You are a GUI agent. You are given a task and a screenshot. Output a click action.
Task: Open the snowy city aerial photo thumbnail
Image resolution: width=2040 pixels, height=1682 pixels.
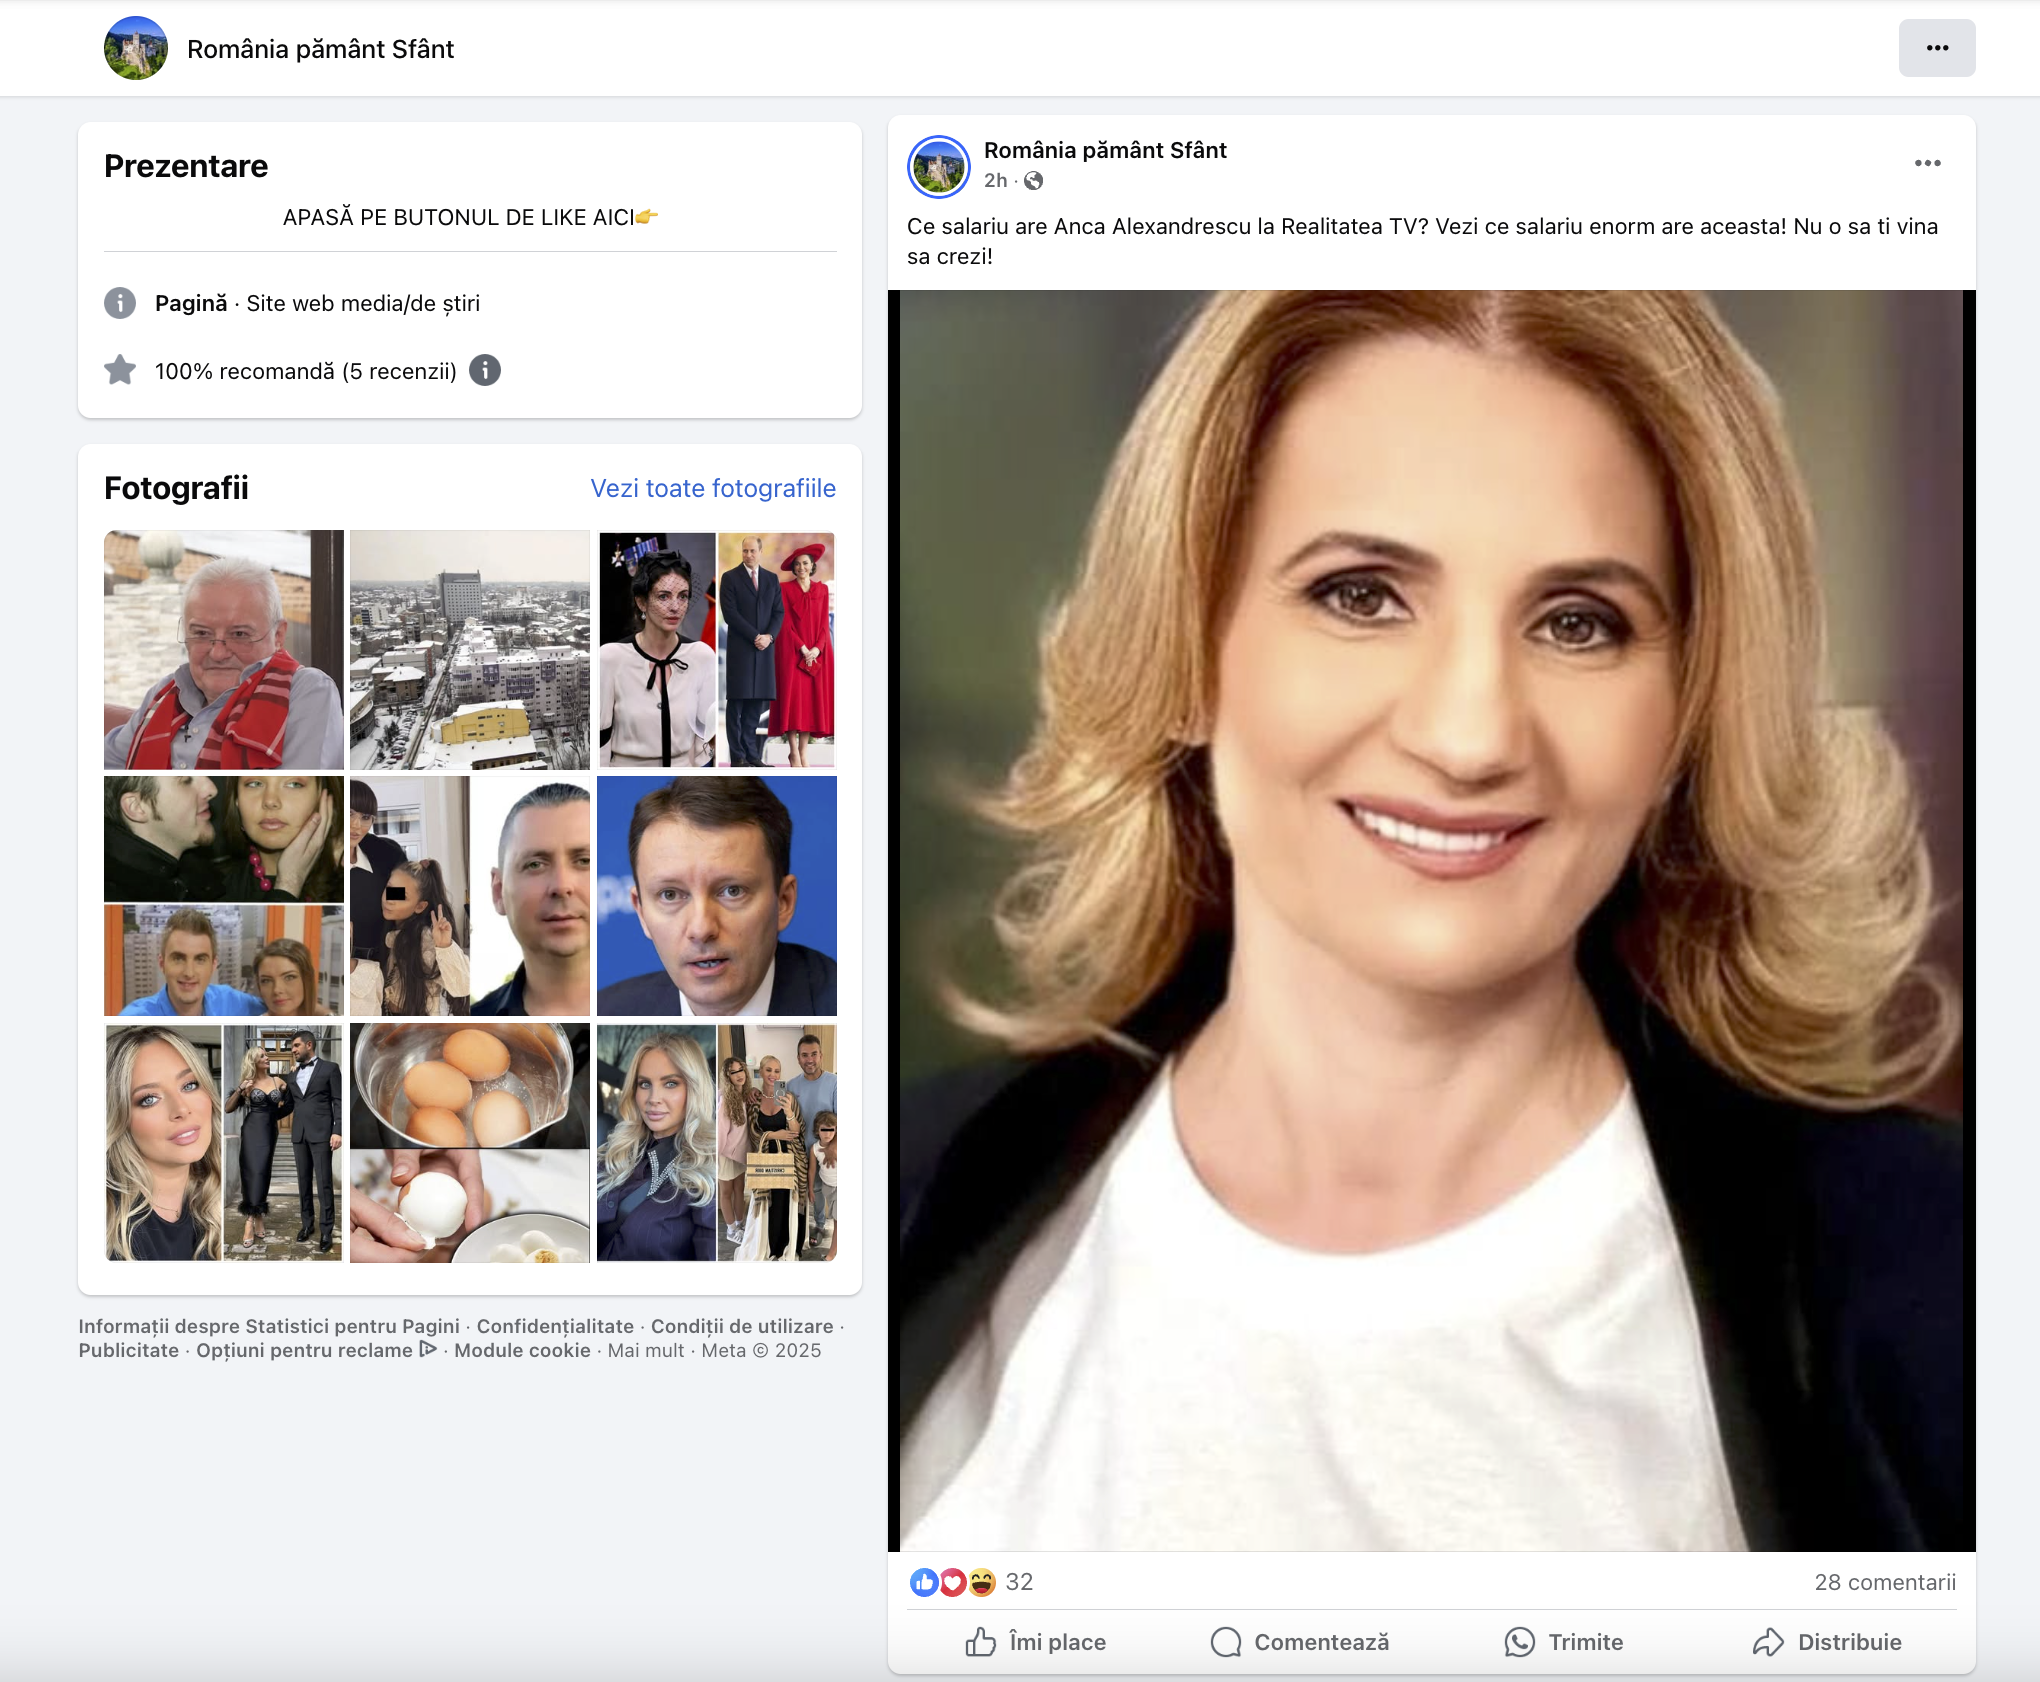[469, 649]
